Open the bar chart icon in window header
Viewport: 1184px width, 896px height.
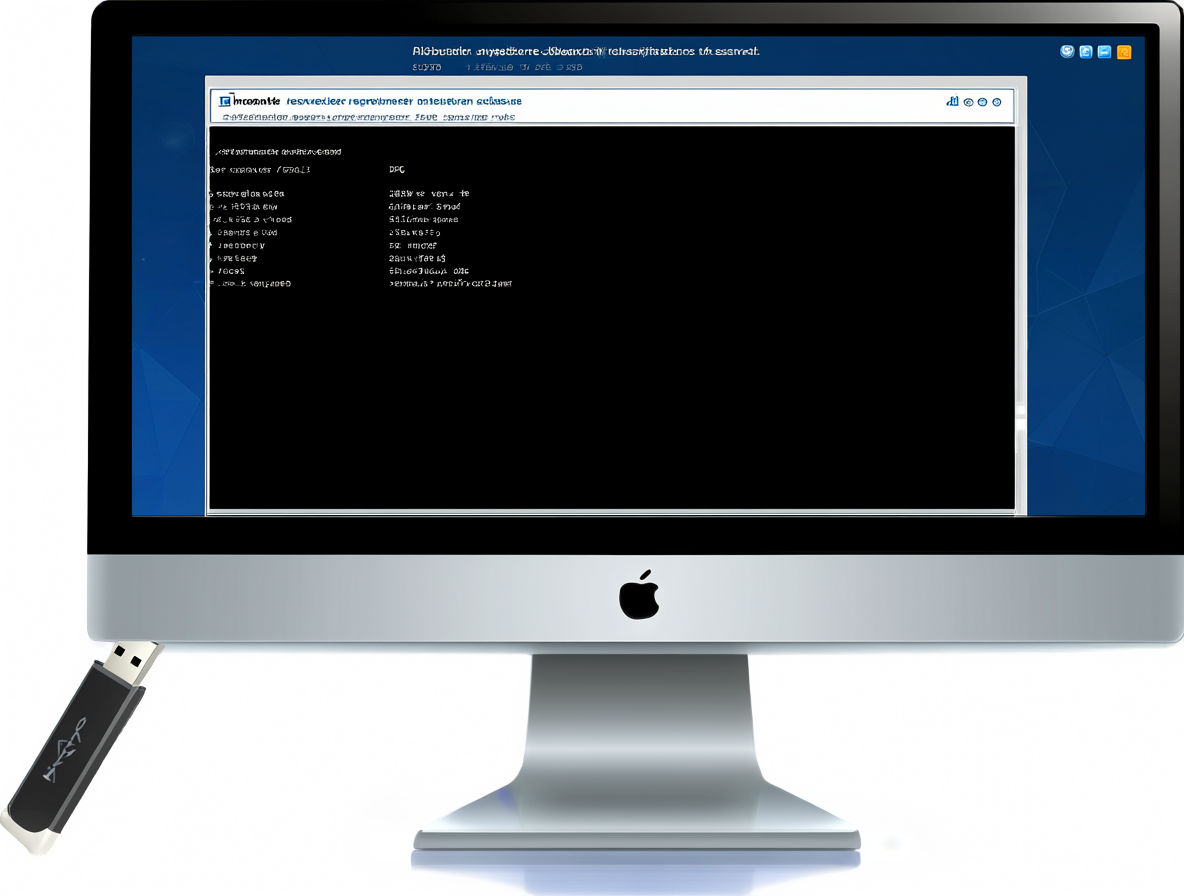coord(953,101)
